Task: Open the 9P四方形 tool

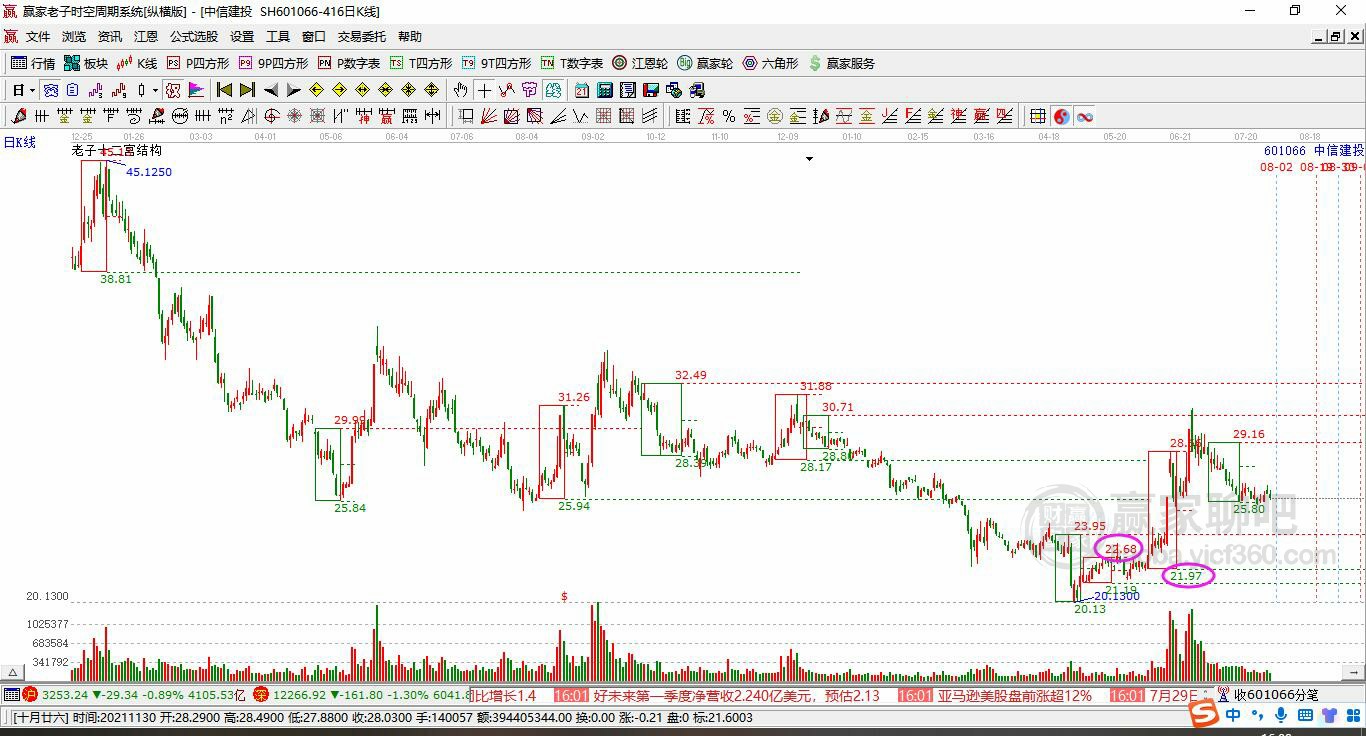Action: (x=272, y=63)
